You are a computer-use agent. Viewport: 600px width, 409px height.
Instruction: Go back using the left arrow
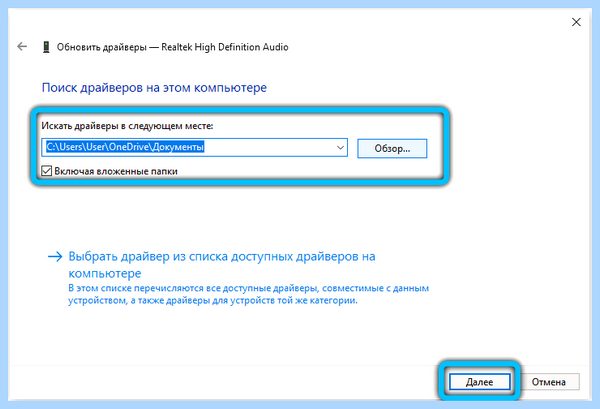[x=22, y=47]
